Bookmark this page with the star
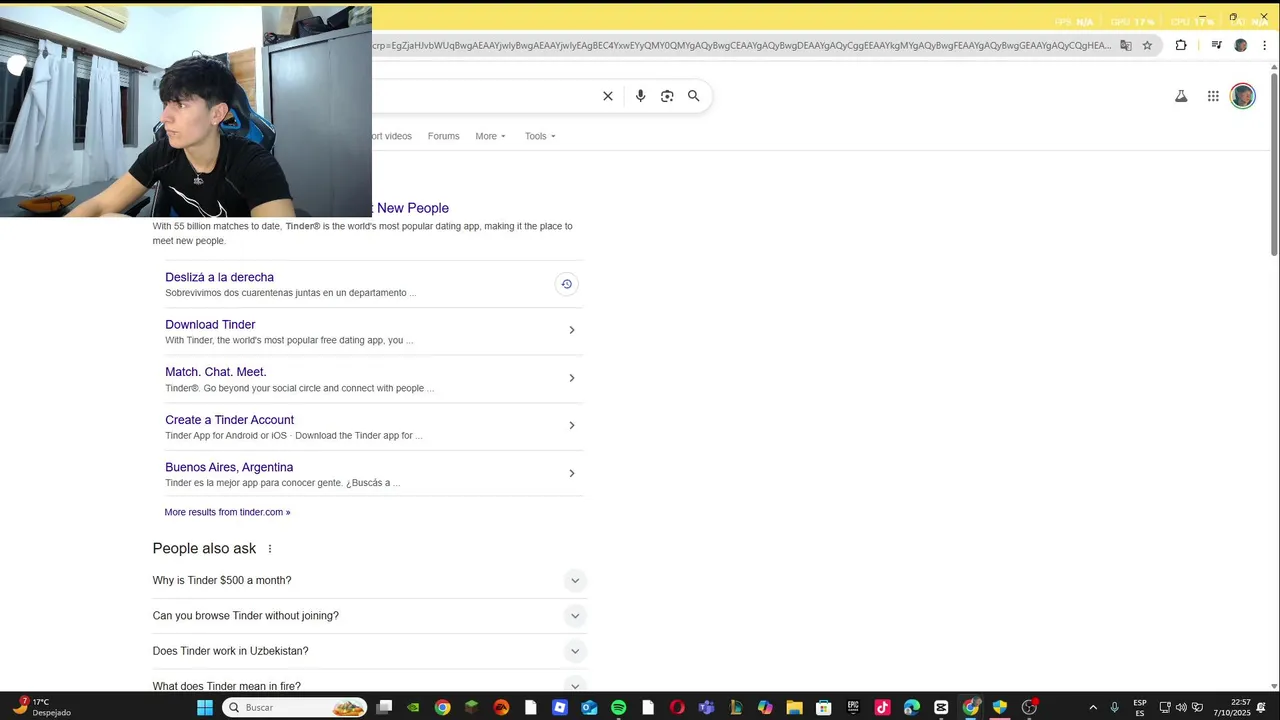 pyautogui.click(x=1147, y=45)
